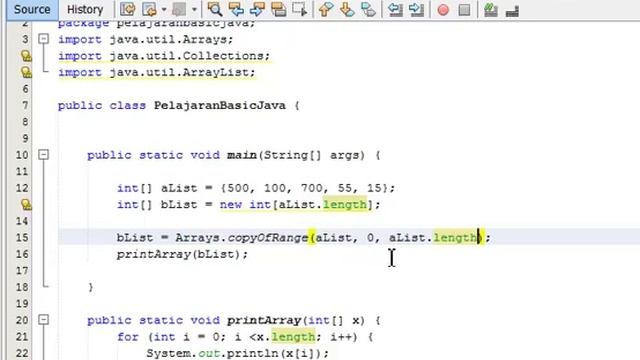Click the line number 15 in the gutter

click(x=22, y=238)
